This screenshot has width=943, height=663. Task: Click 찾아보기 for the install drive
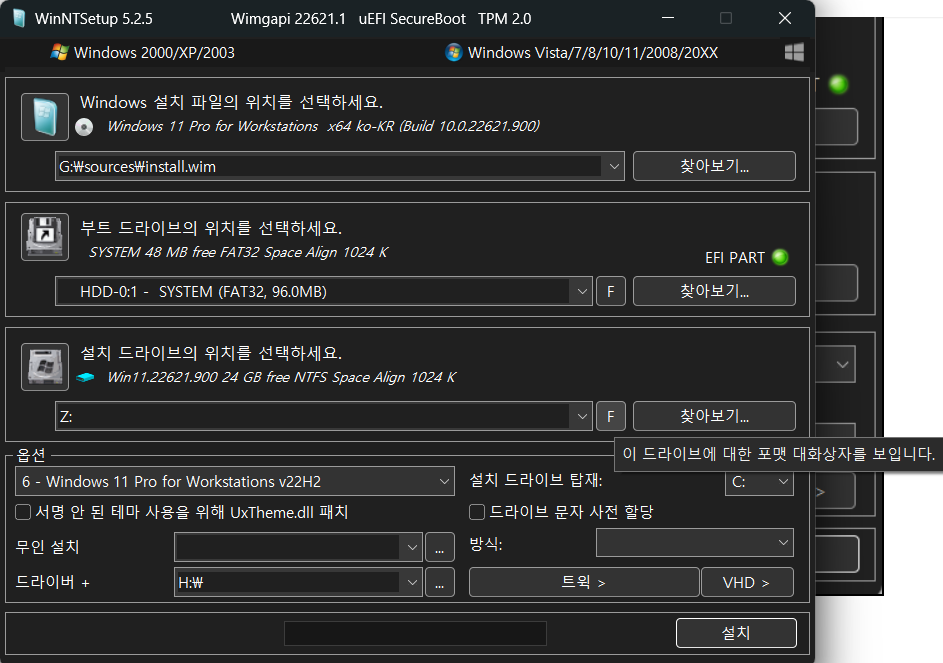pyautogui.click(x=714, y=416)
